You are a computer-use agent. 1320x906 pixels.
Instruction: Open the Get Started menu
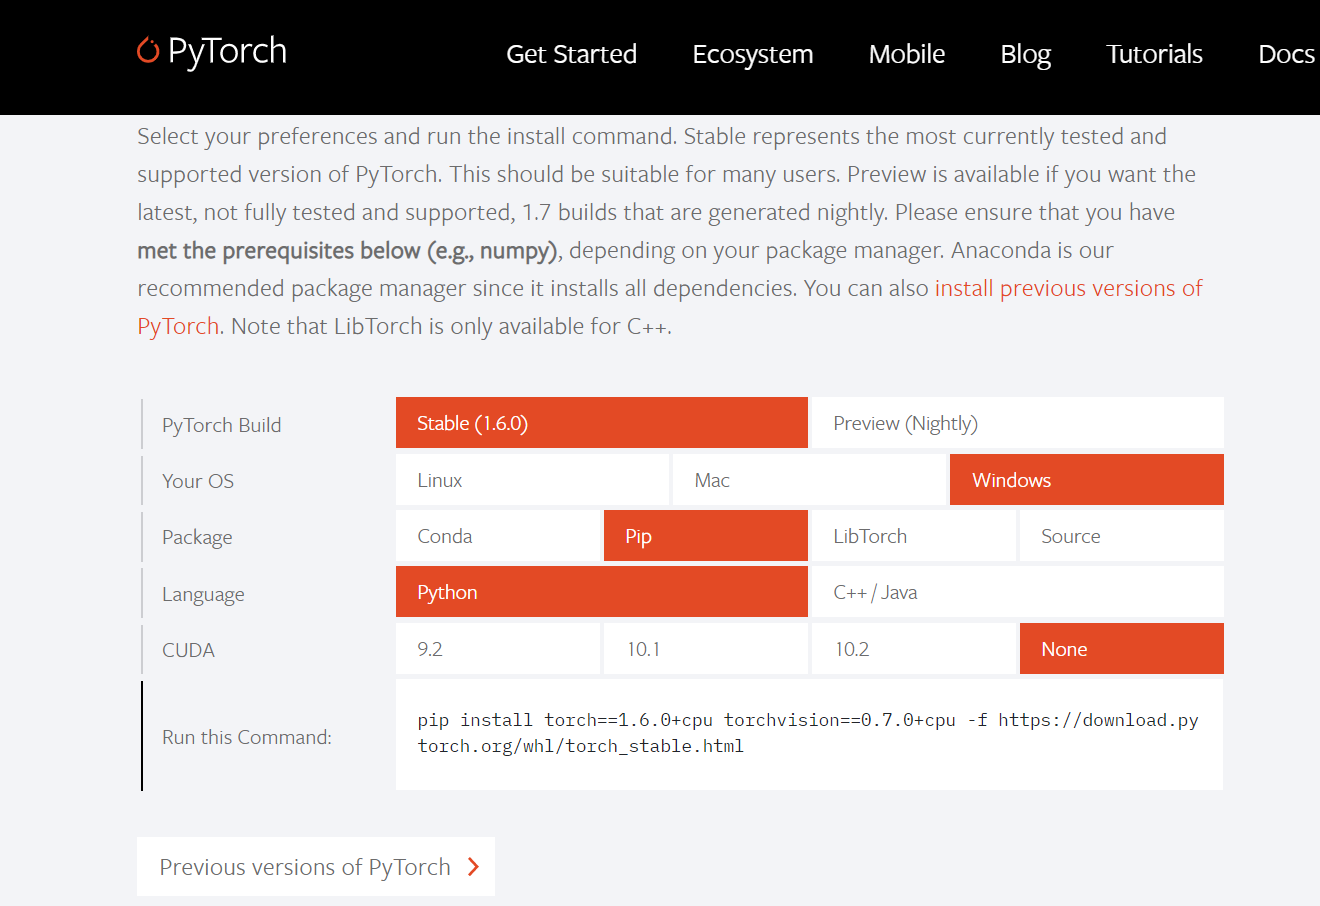coord(571,54)
